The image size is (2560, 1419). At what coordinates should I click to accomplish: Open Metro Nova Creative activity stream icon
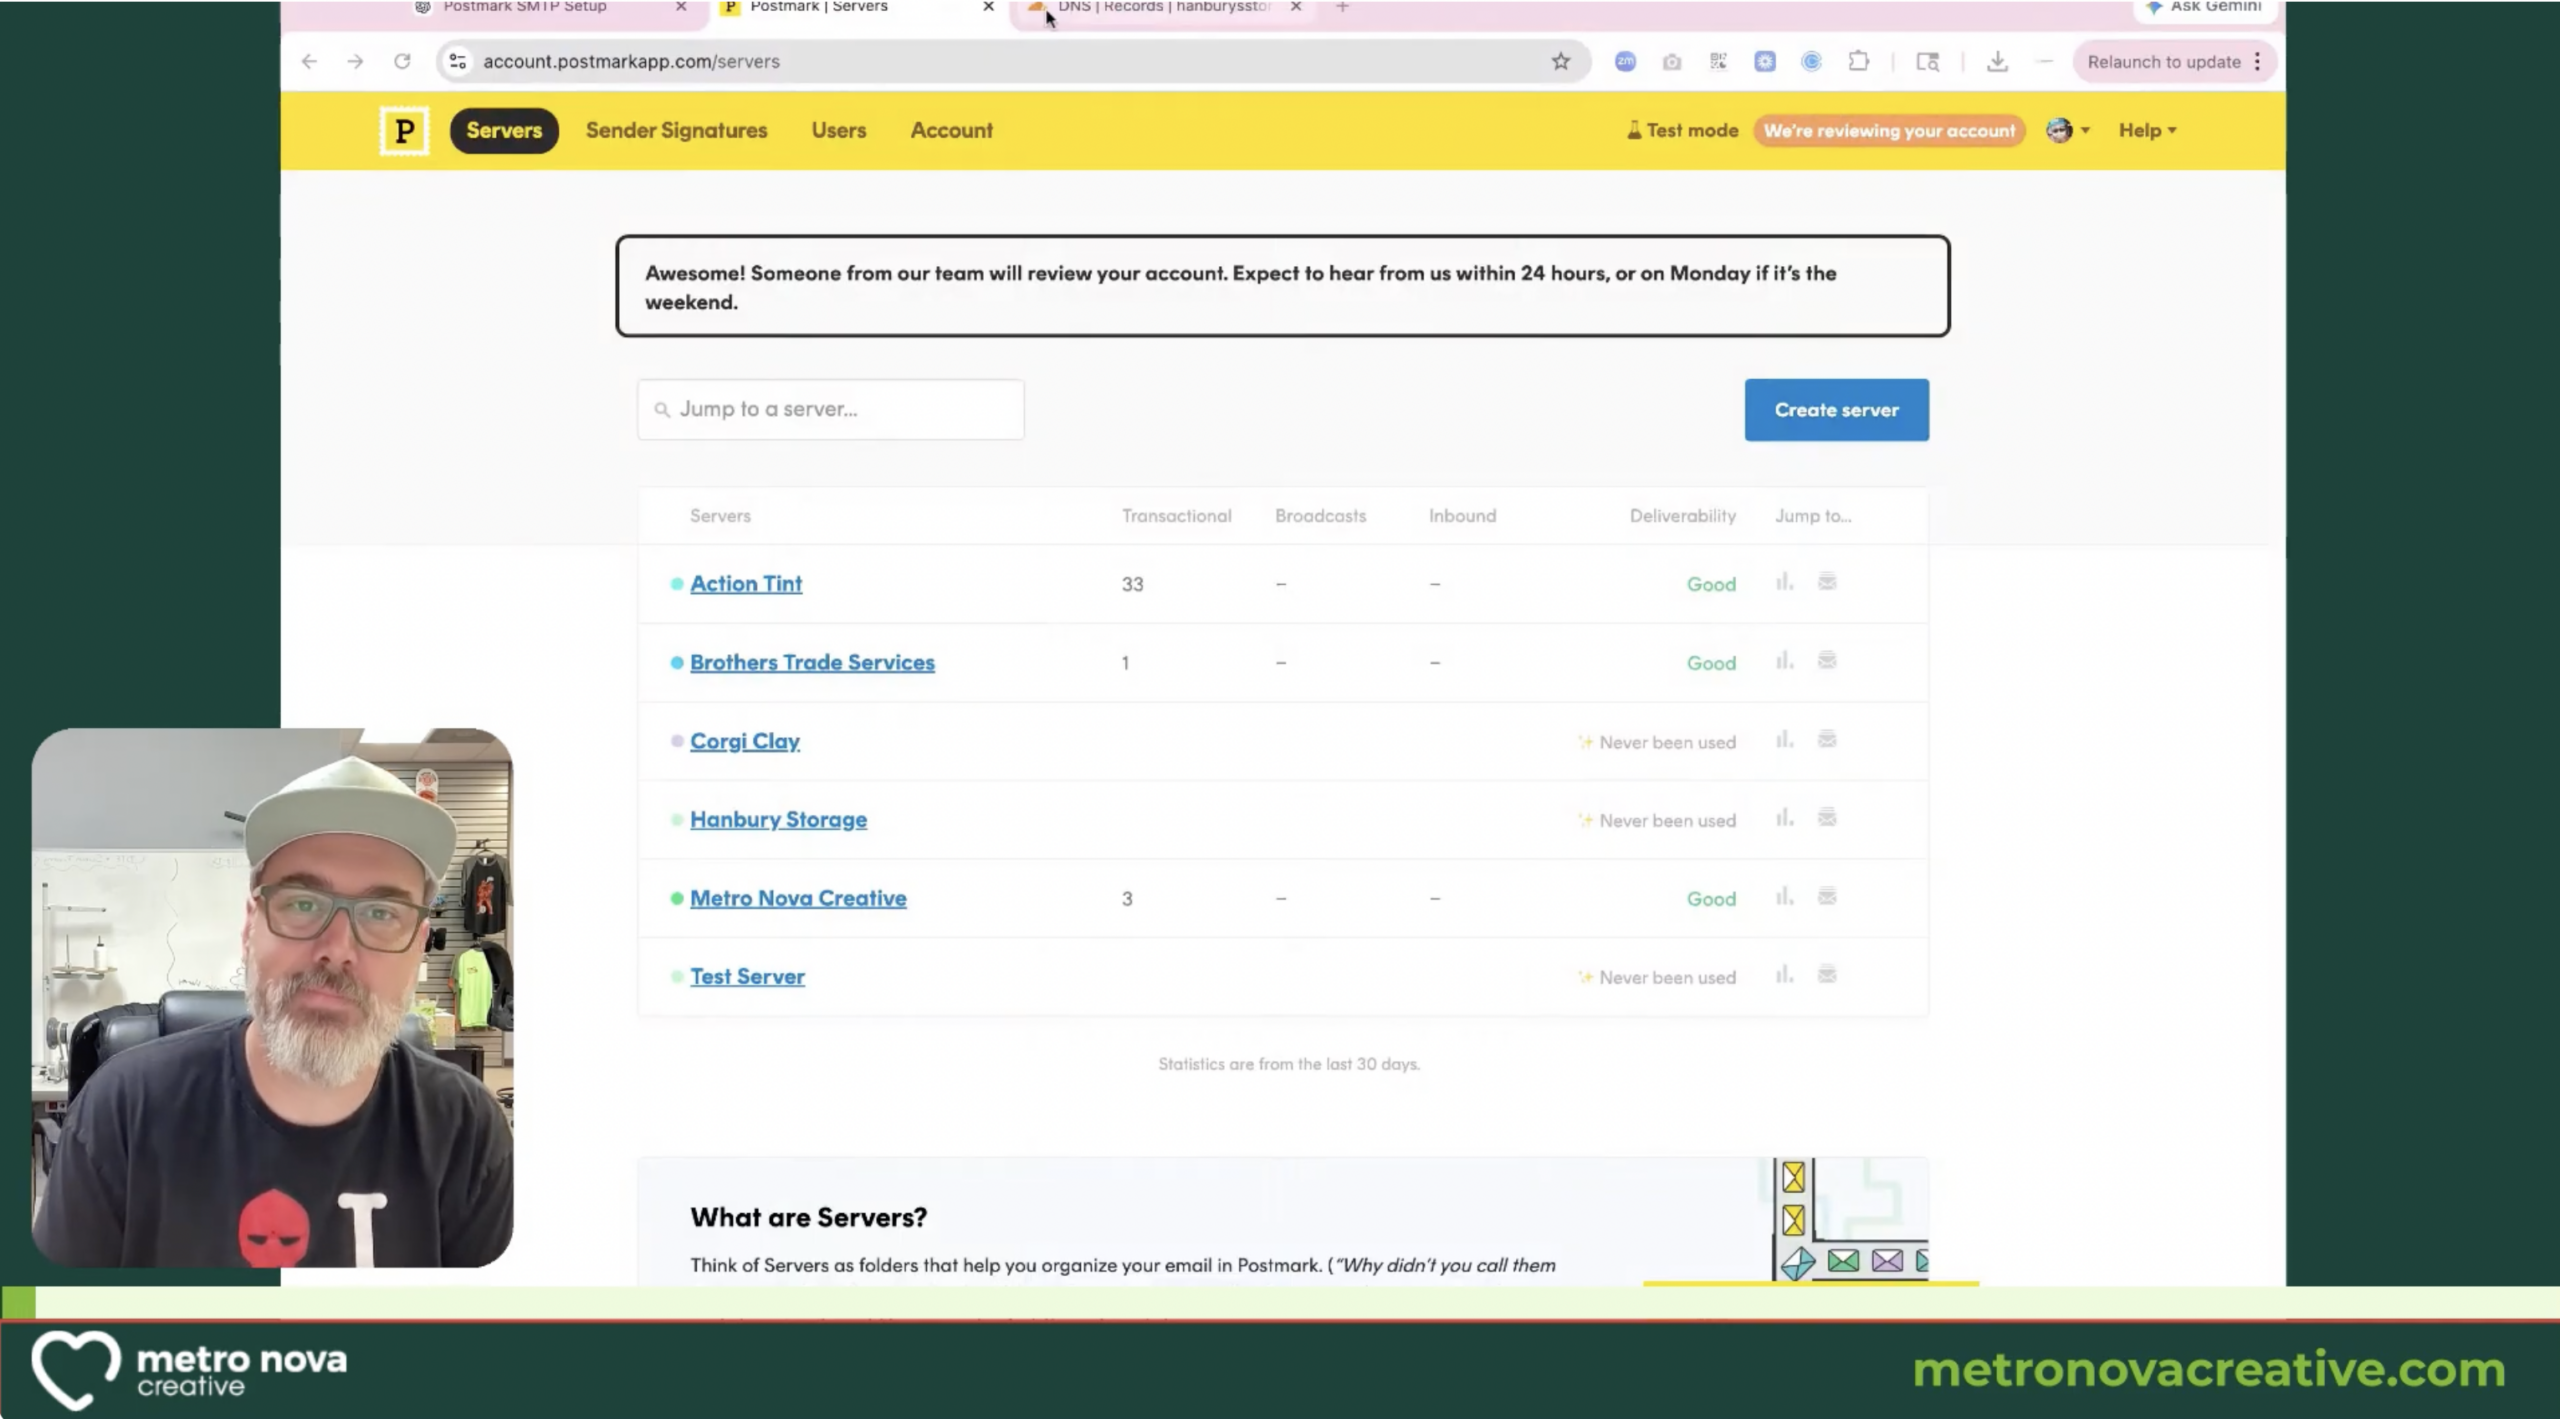tap(1827, 897)
